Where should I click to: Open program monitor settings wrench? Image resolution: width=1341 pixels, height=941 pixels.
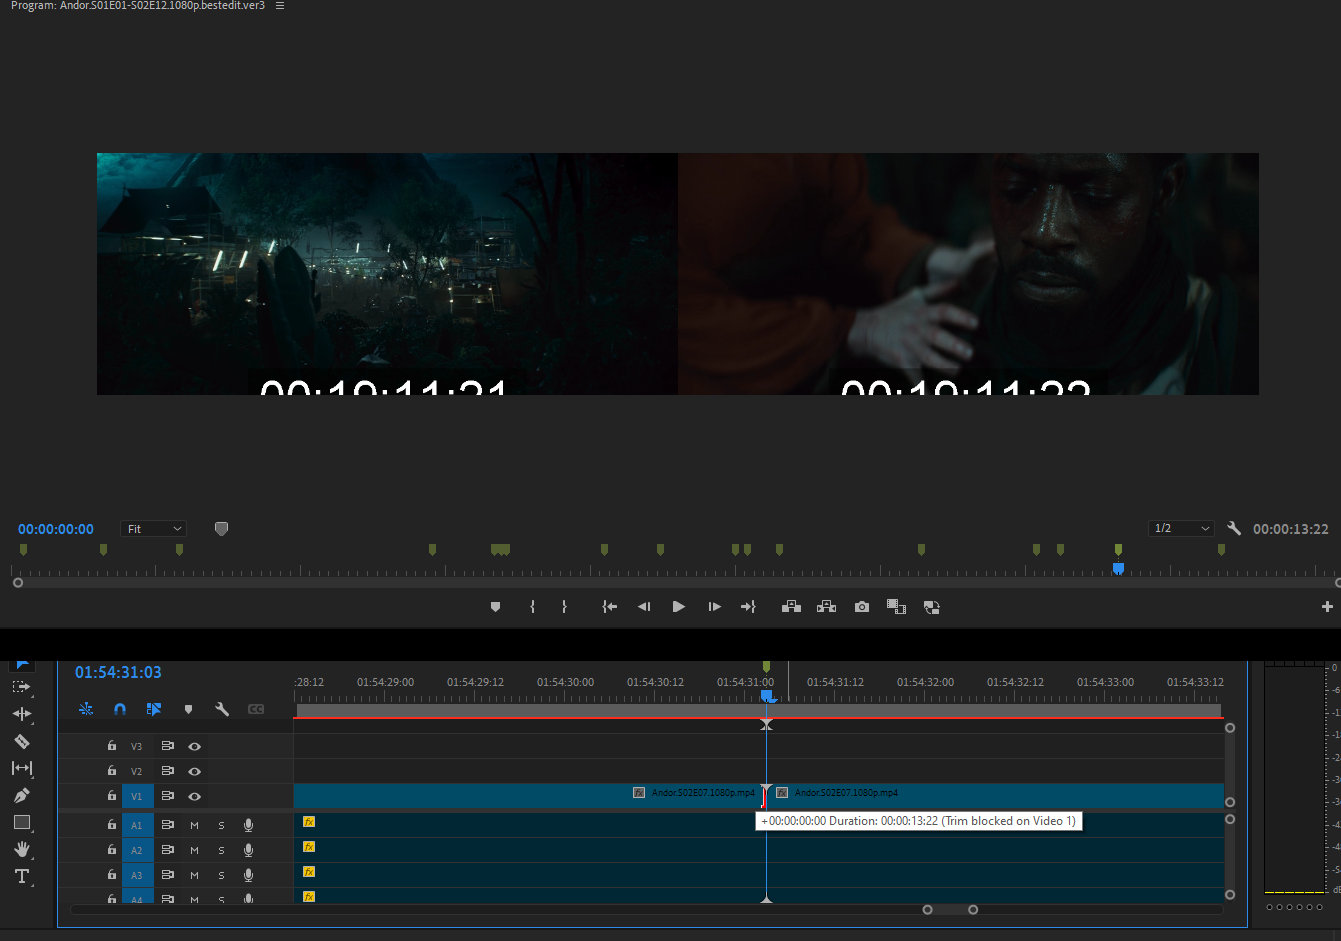click(1234, 528)
